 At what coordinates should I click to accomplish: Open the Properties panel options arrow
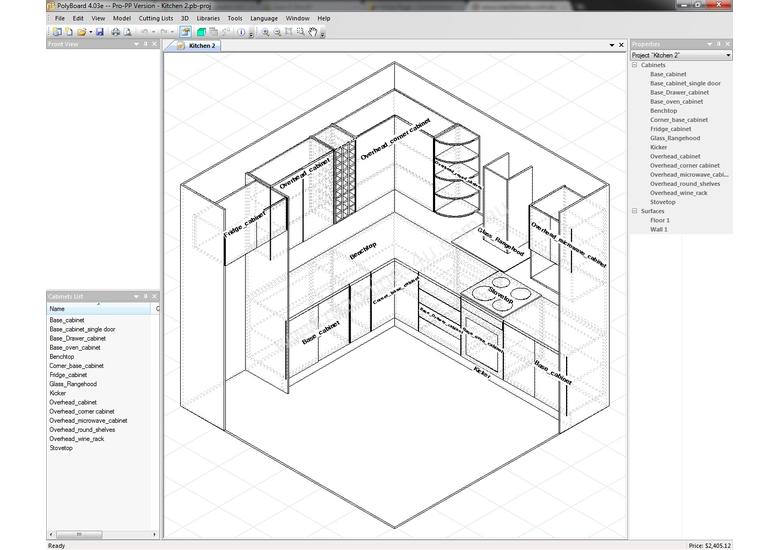(709, 44)
